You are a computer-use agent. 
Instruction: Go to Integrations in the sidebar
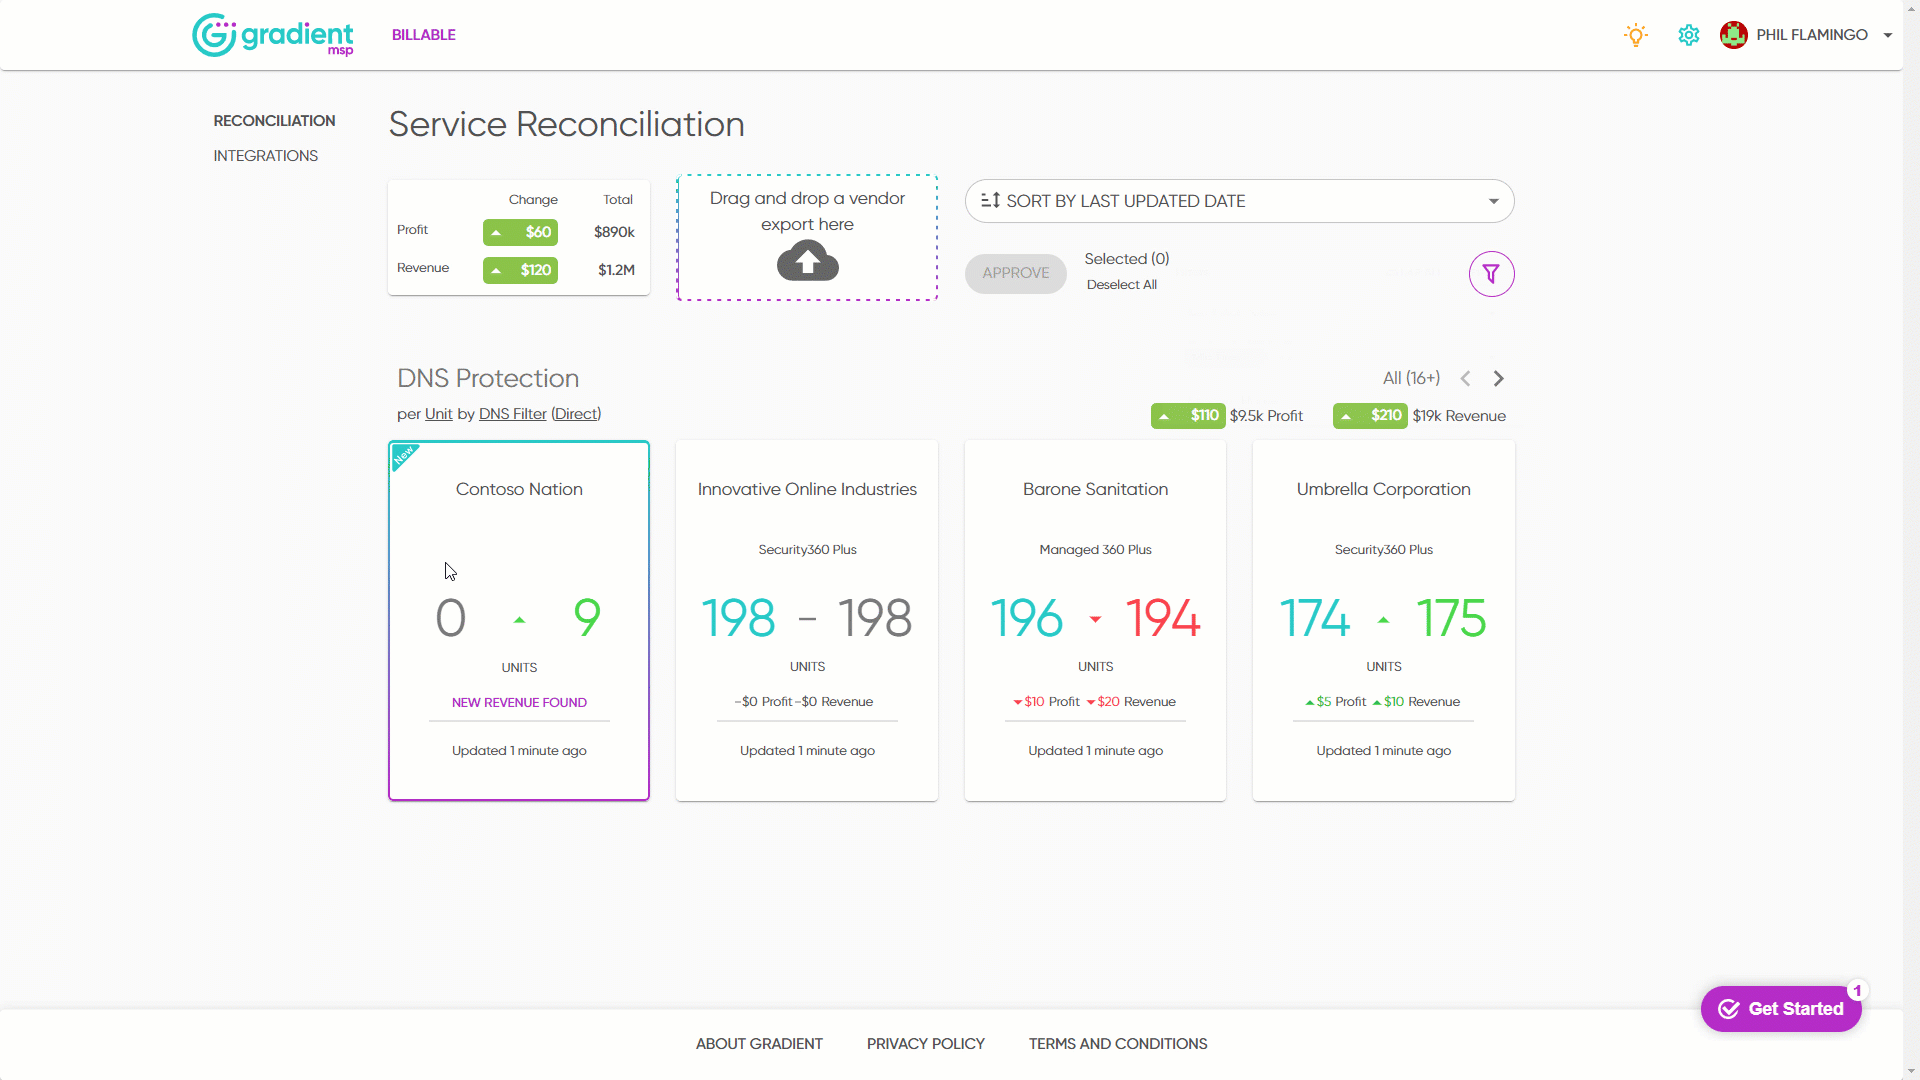click(265, 155)
